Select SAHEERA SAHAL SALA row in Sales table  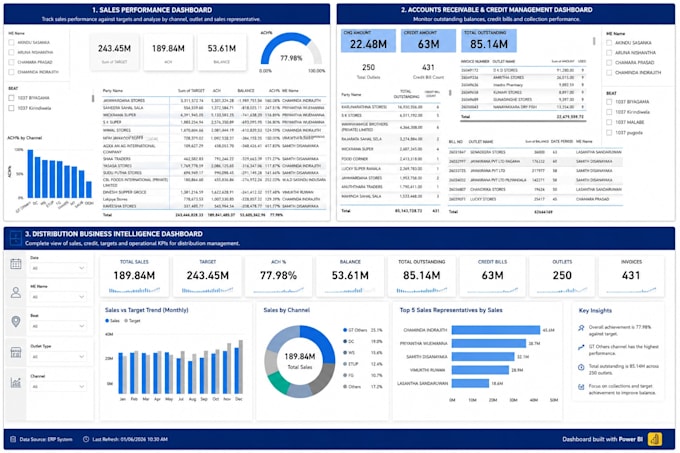[214, 108]
